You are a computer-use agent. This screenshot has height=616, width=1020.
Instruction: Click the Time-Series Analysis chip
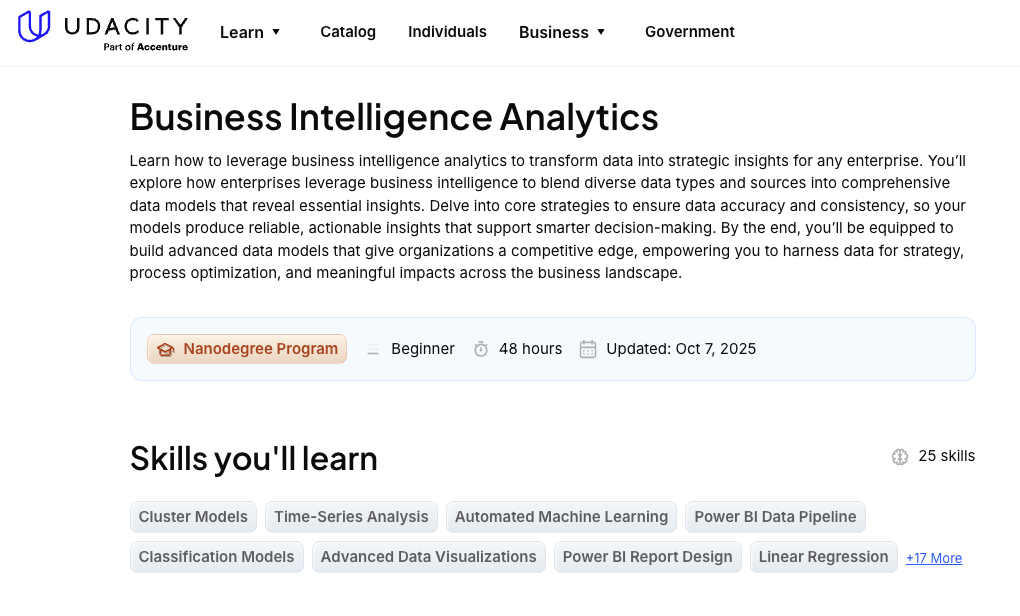[x=351, y=517]
